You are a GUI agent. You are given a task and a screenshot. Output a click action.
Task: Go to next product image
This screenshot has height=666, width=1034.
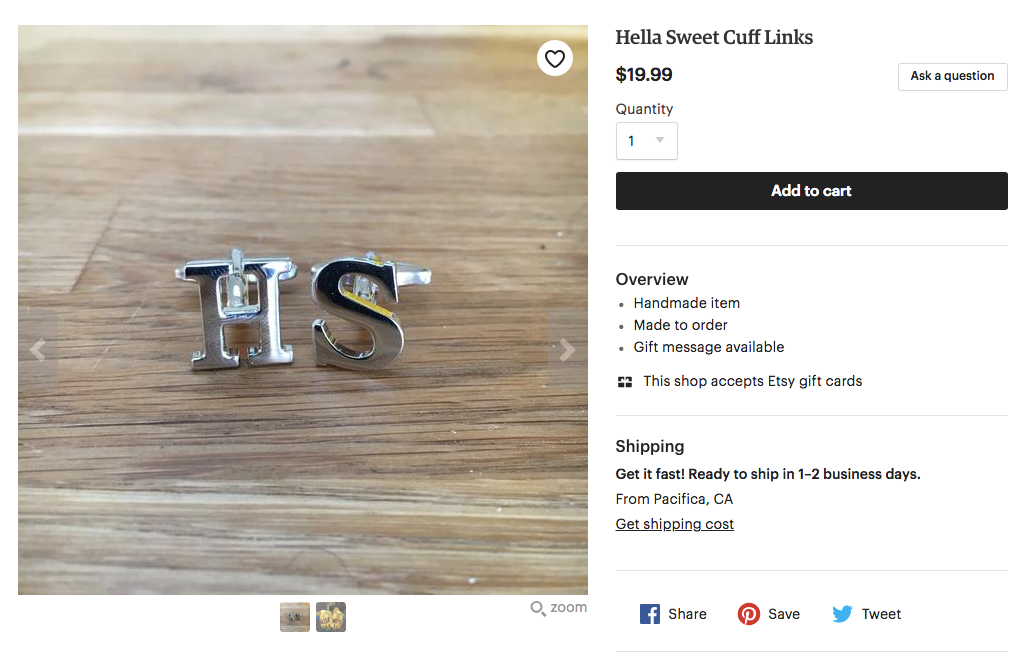(567, 350)
